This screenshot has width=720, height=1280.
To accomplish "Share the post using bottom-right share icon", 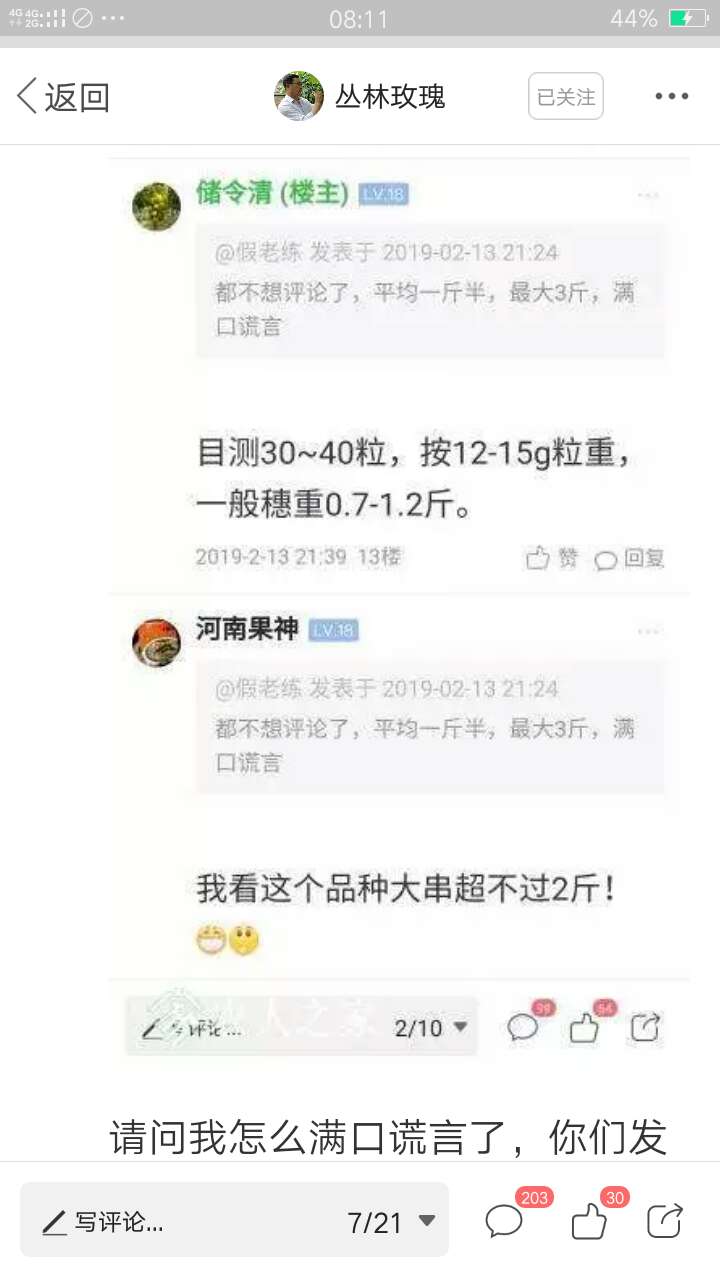I will pyautogui.click(x=665, y=1221).
